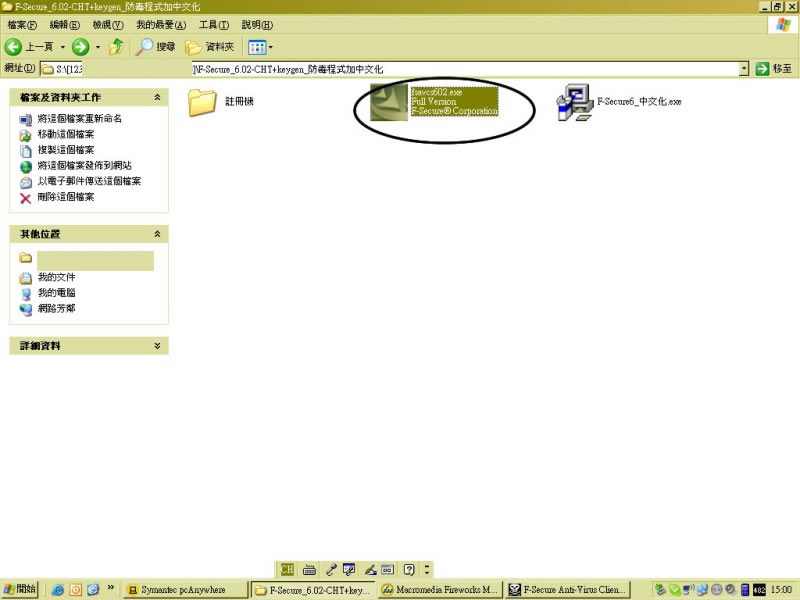Click inside the address bar path

(389, 69)
